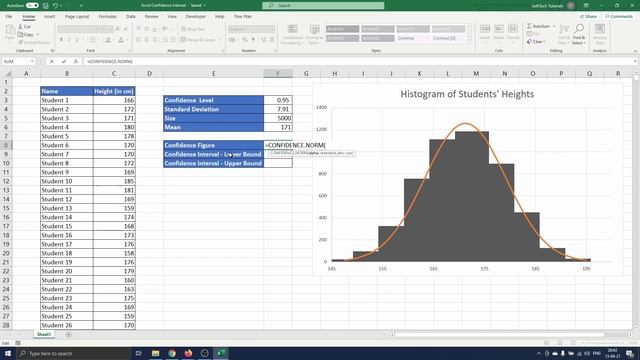The width and height of the screenshot is (640, 360).
Task: Toggle Bold formatting
Action: tap(61, 40)
